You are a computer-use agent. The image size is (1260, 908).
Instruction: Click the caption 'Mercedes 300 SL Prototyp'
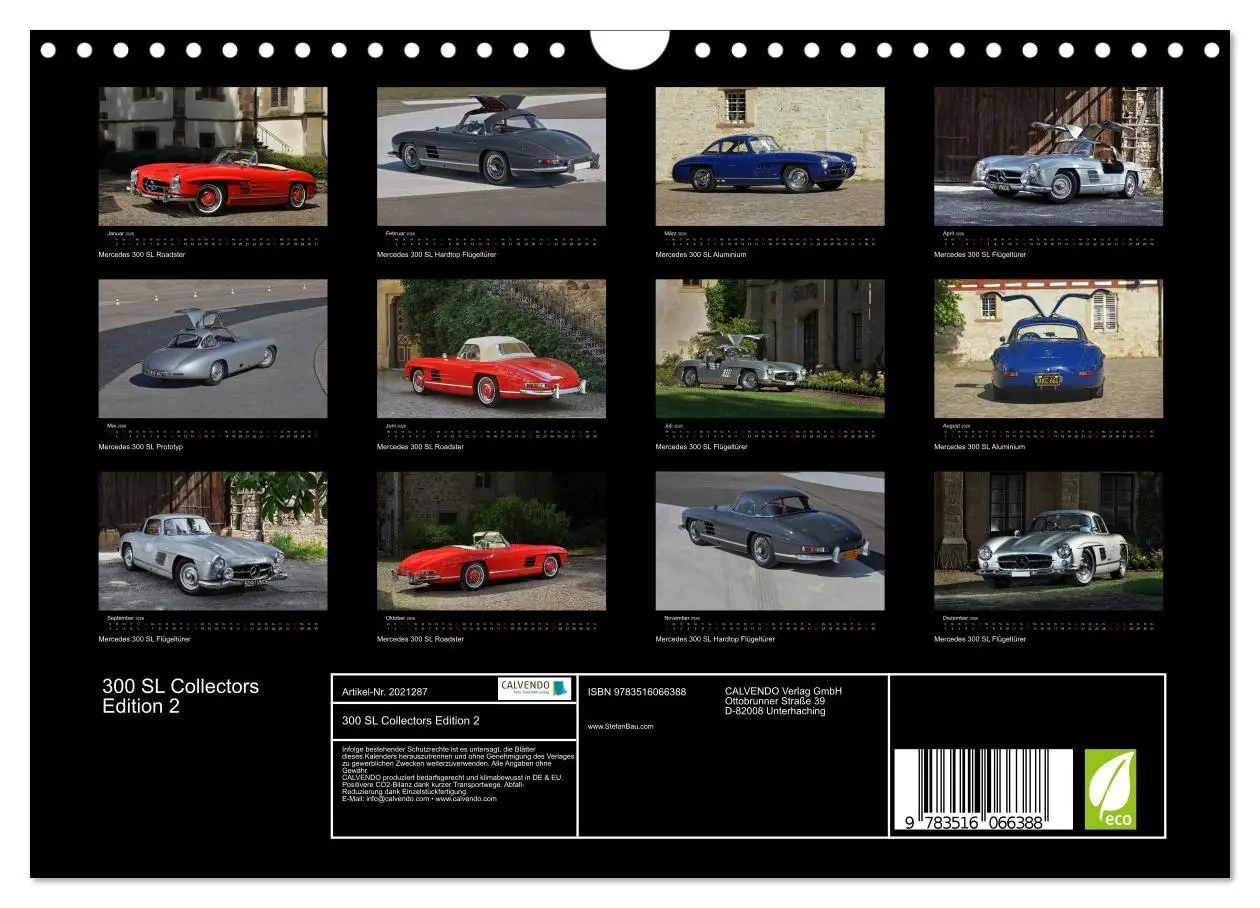point(140,447)
